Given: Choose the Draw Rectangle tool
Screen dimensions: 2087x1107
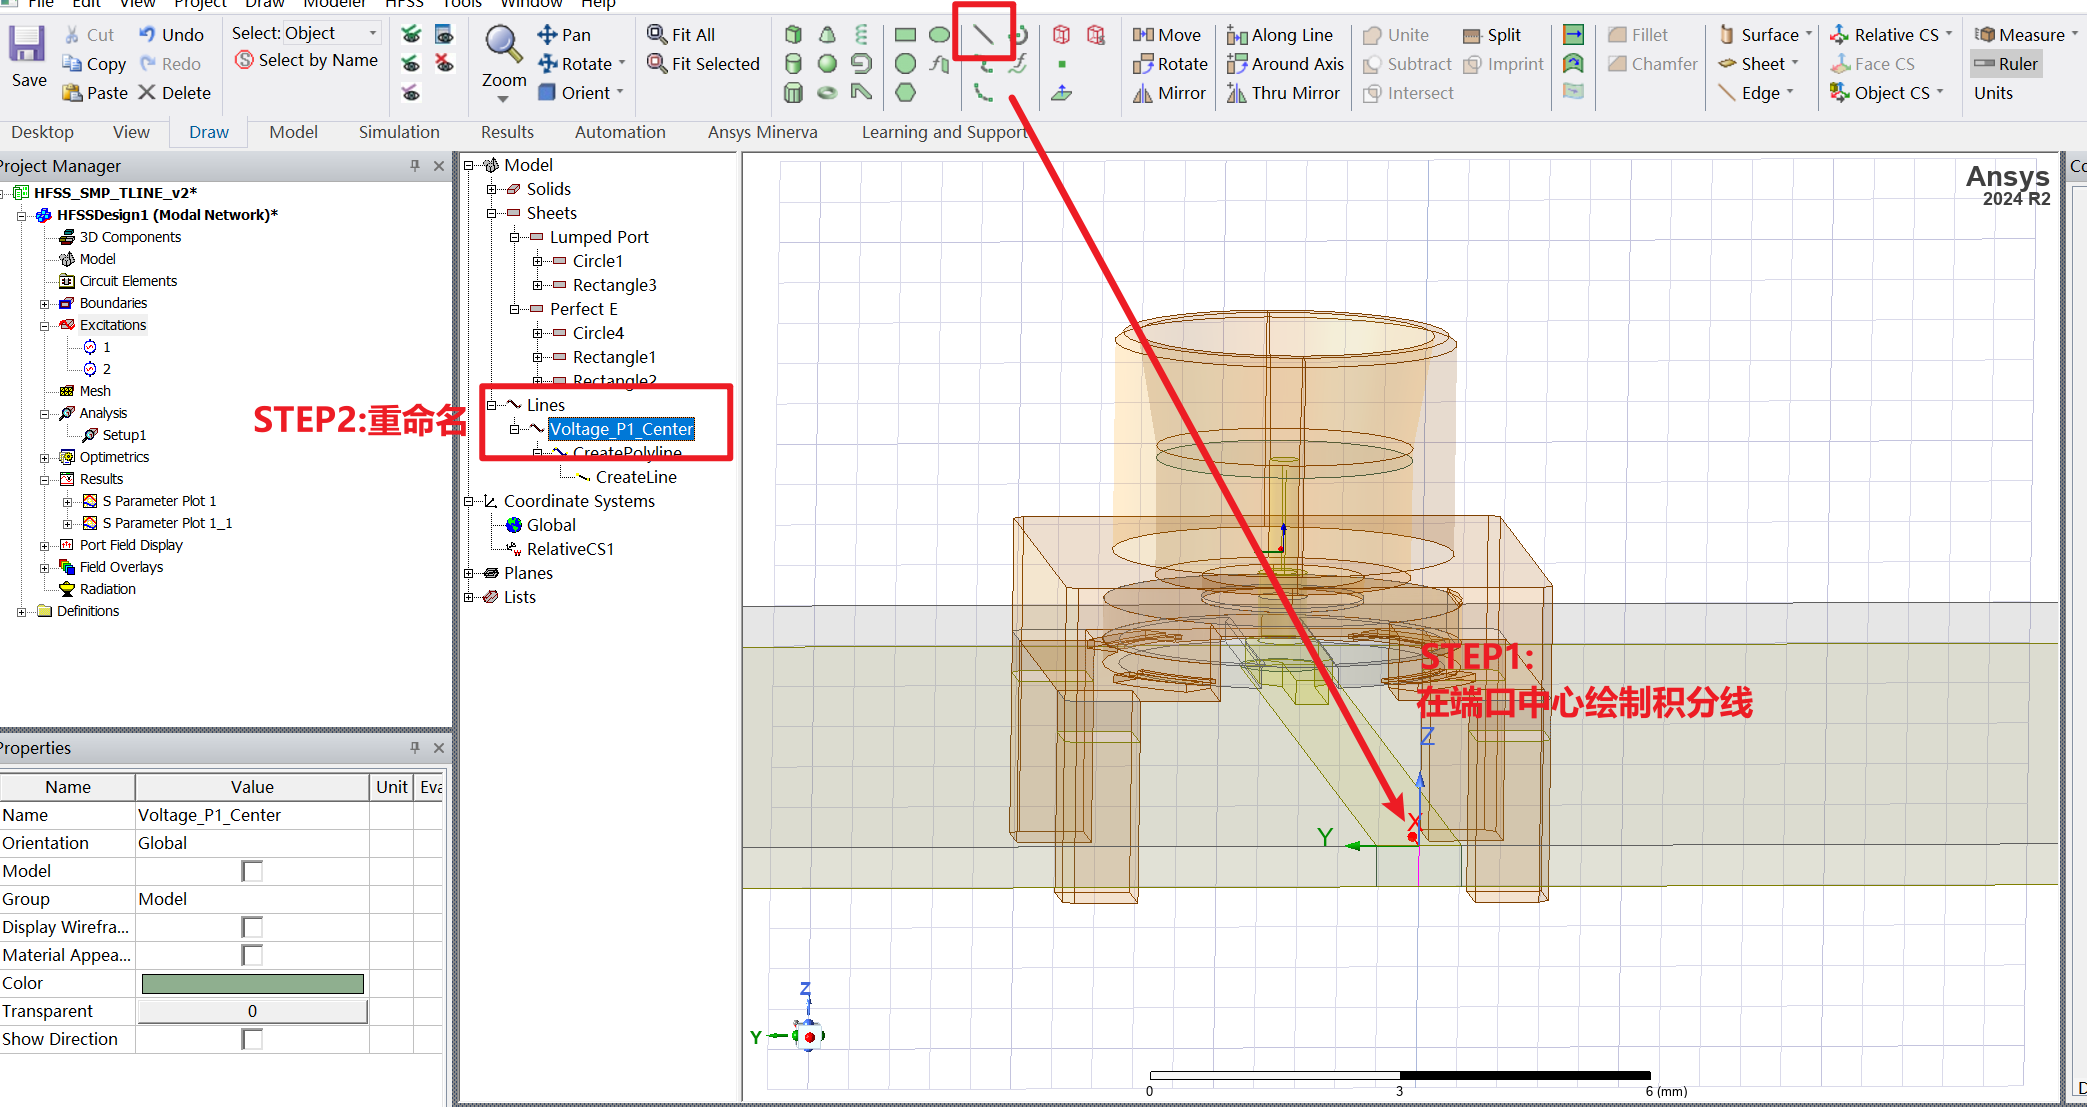Looking at the screenshot, I should 905,35.
